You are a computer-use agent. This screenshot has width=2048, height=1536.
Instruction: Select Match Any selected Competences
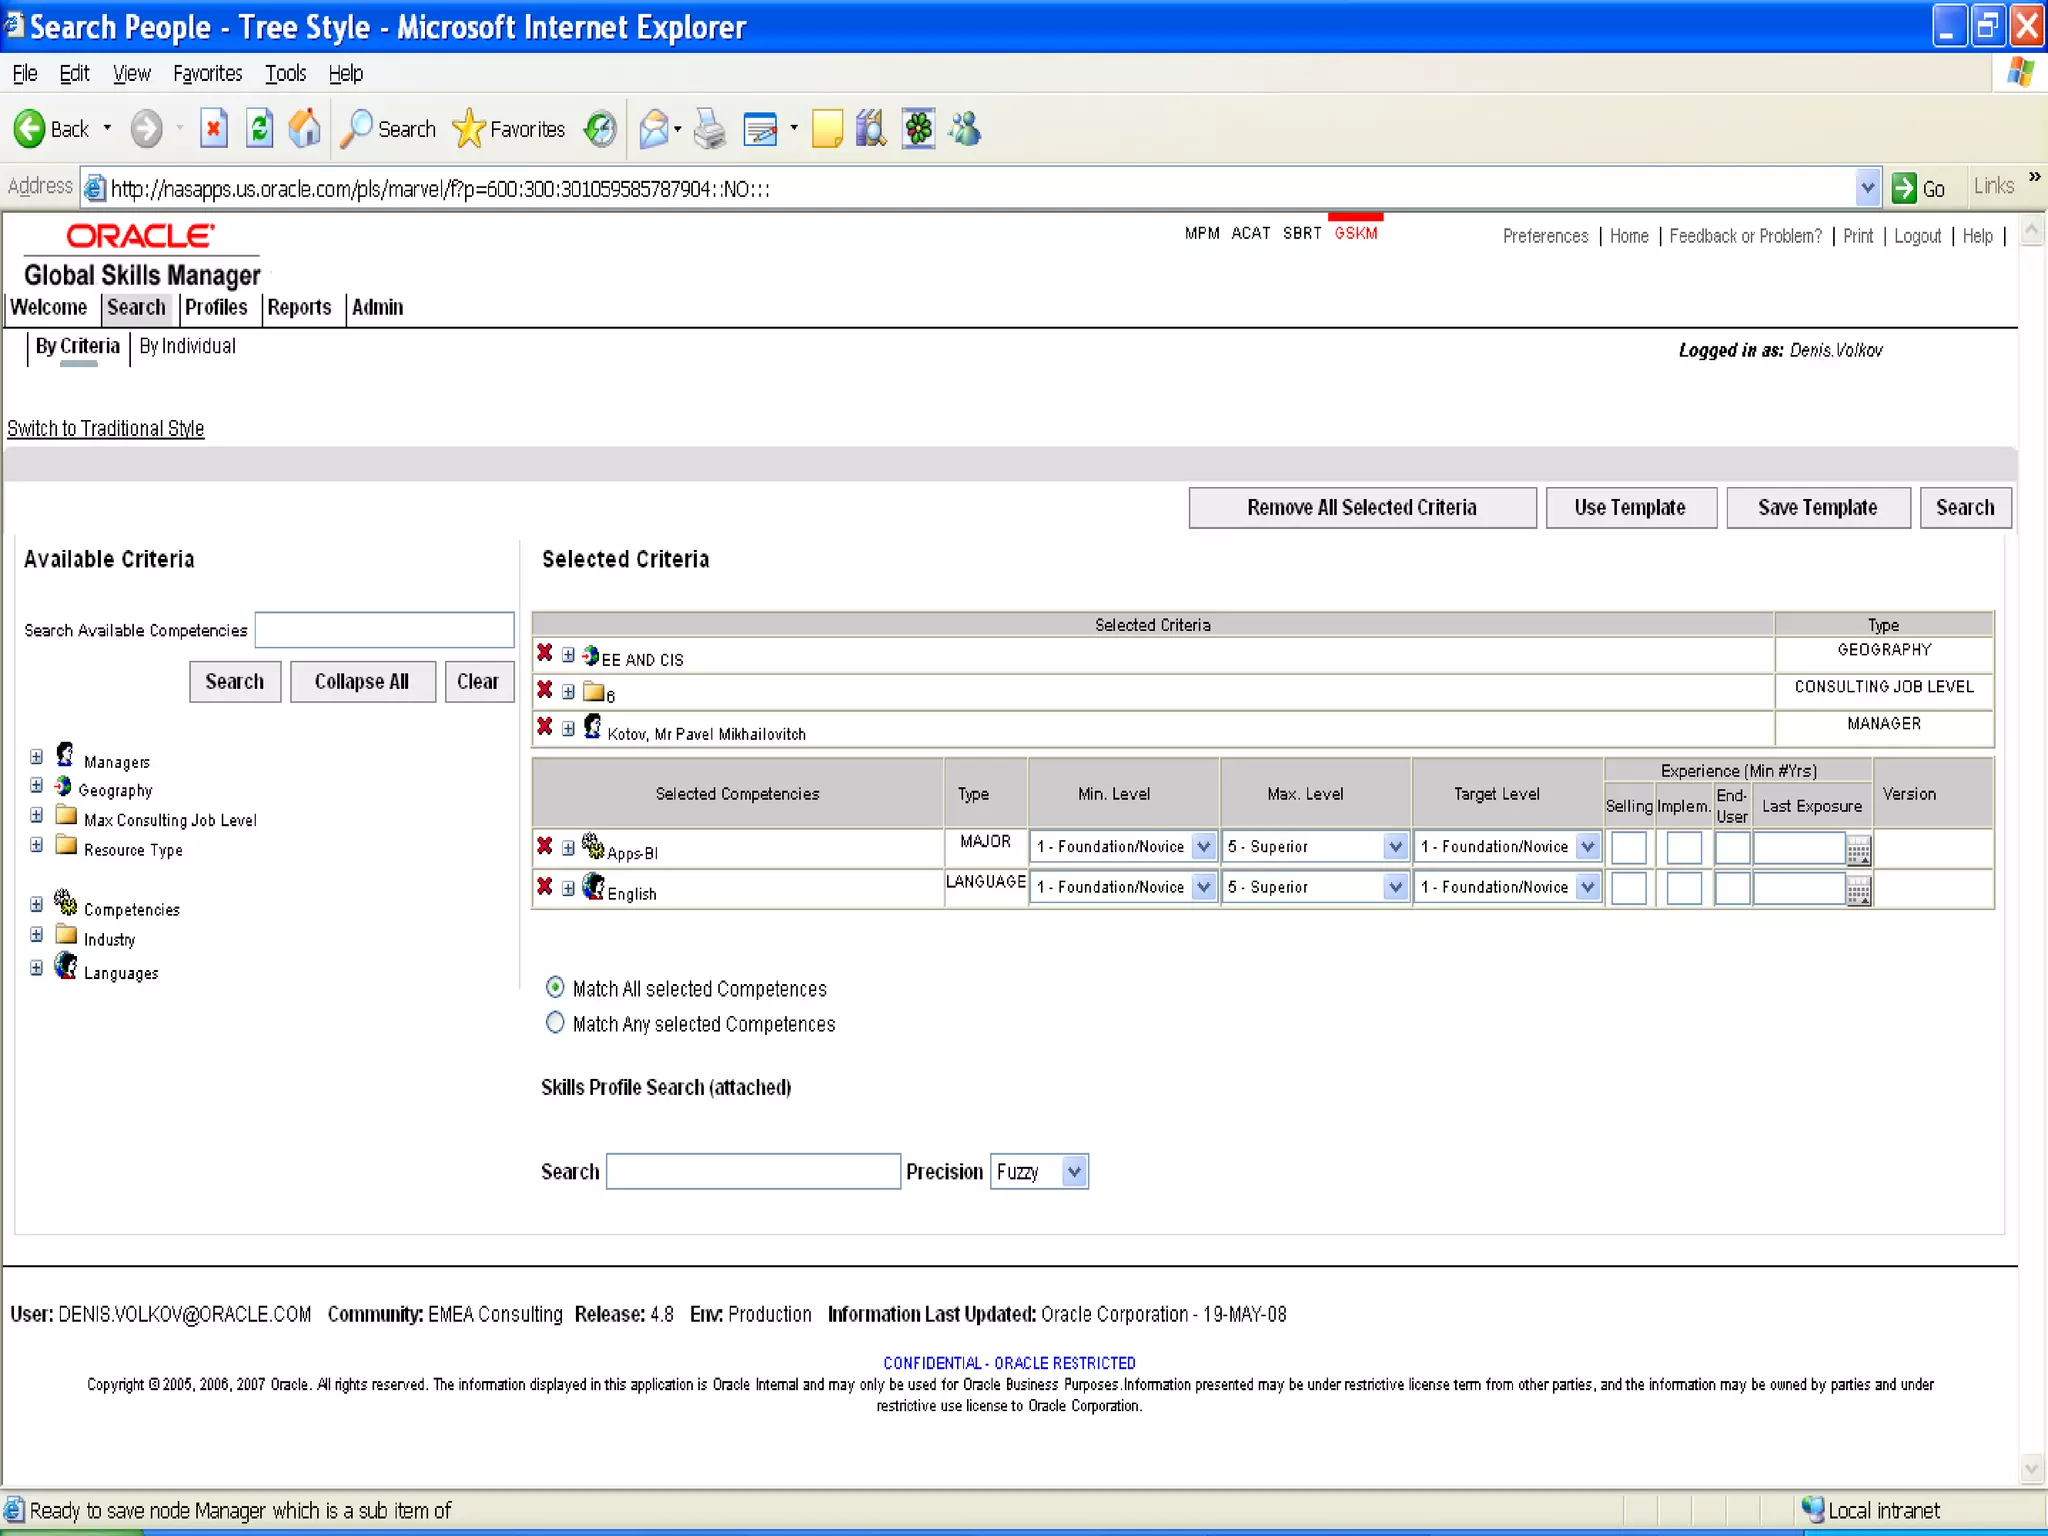click(555, 1022)
